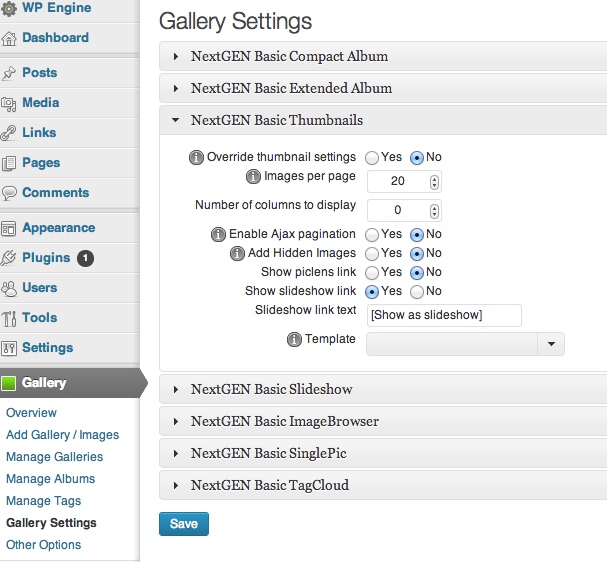The image size is (607, 562).
Task: Open the Manage Galleries link
Action: pos(55,457)
